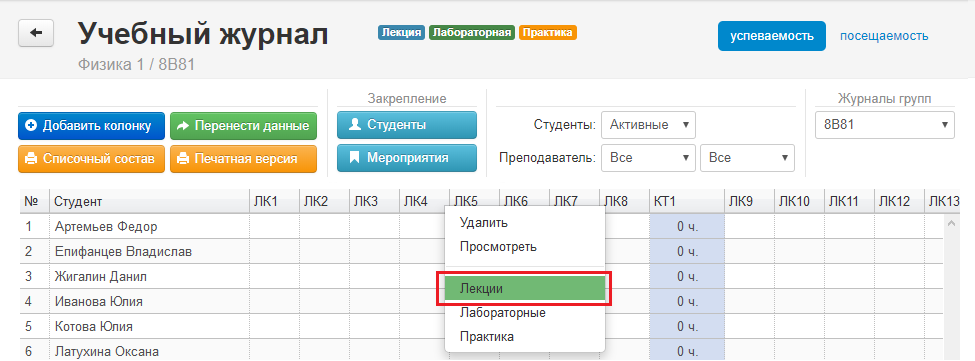Click the Лекция legend badge

pyautogui.click(x=401, y=32)
